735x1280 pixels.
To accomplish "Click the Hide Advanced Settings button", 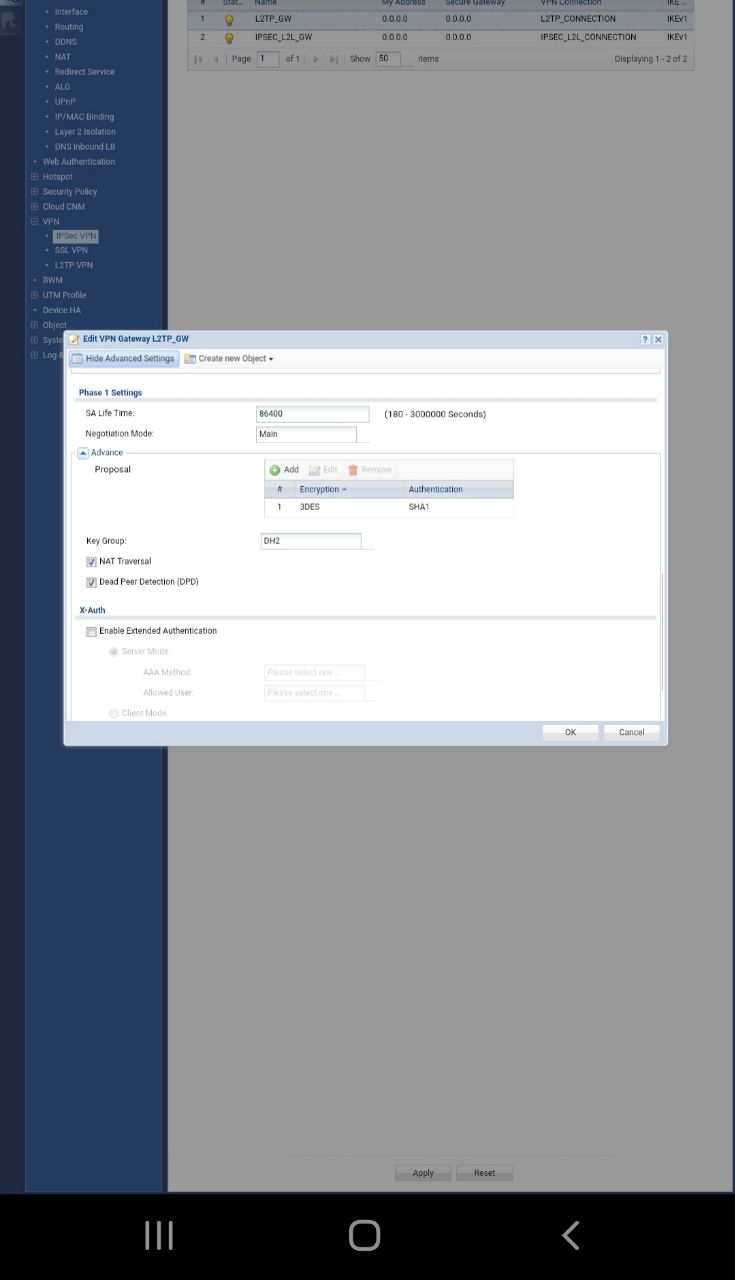I will click(x=124, y=359).
